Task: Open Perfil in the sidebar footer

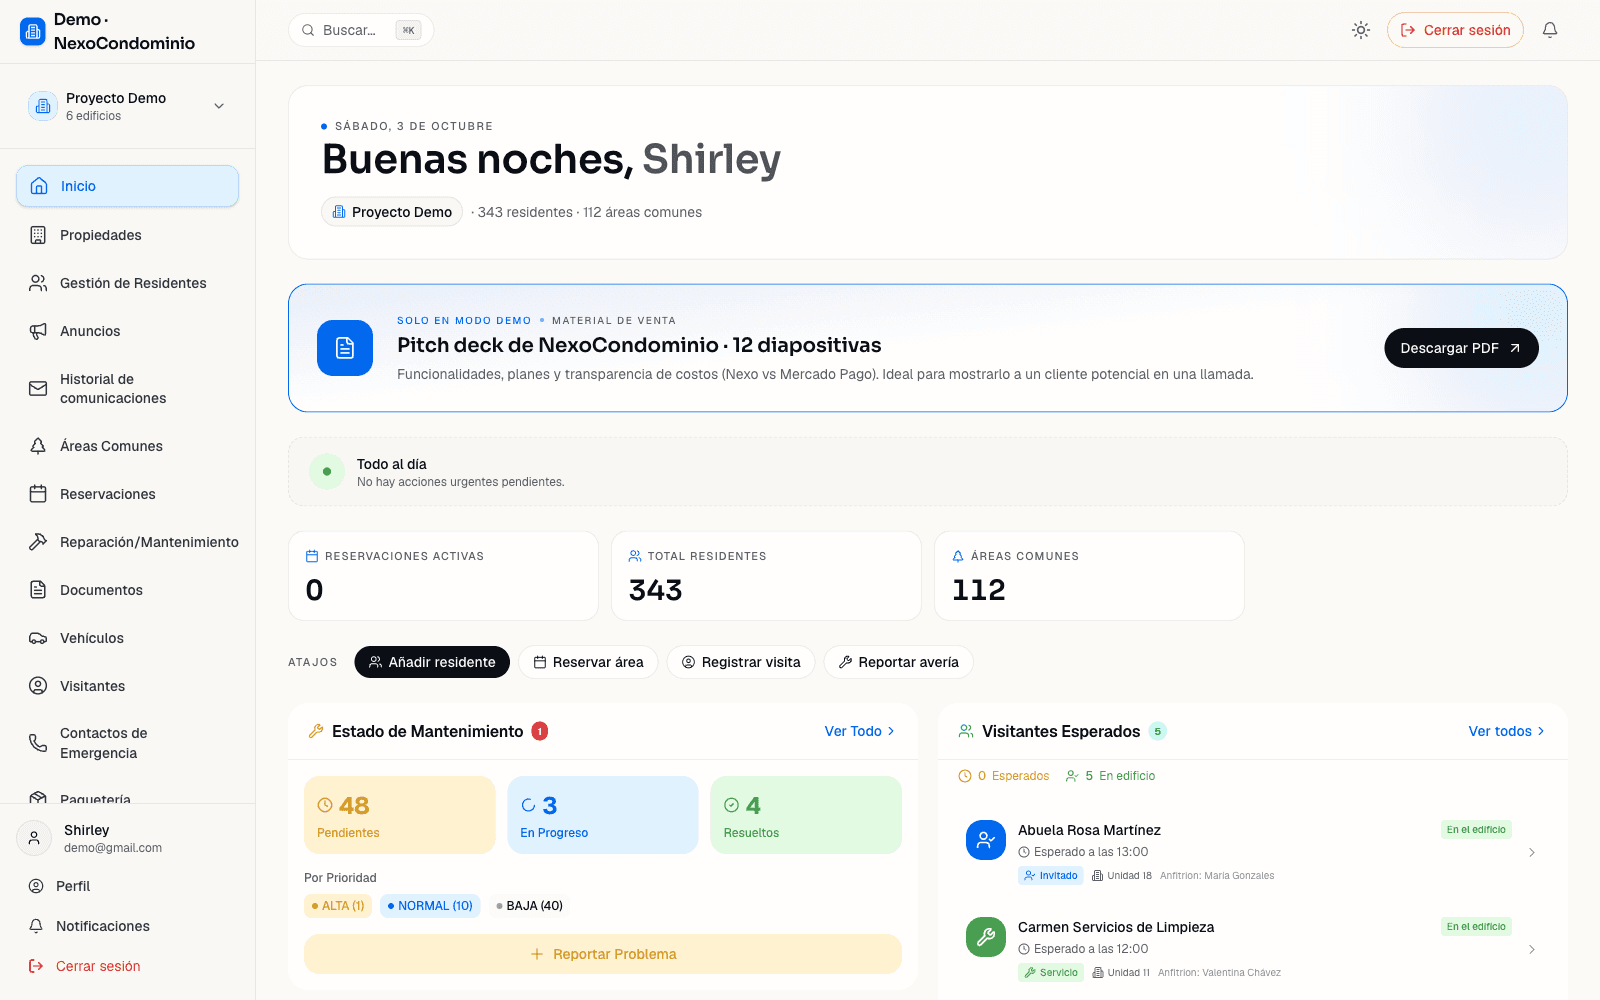Action: tap(128, 886)
